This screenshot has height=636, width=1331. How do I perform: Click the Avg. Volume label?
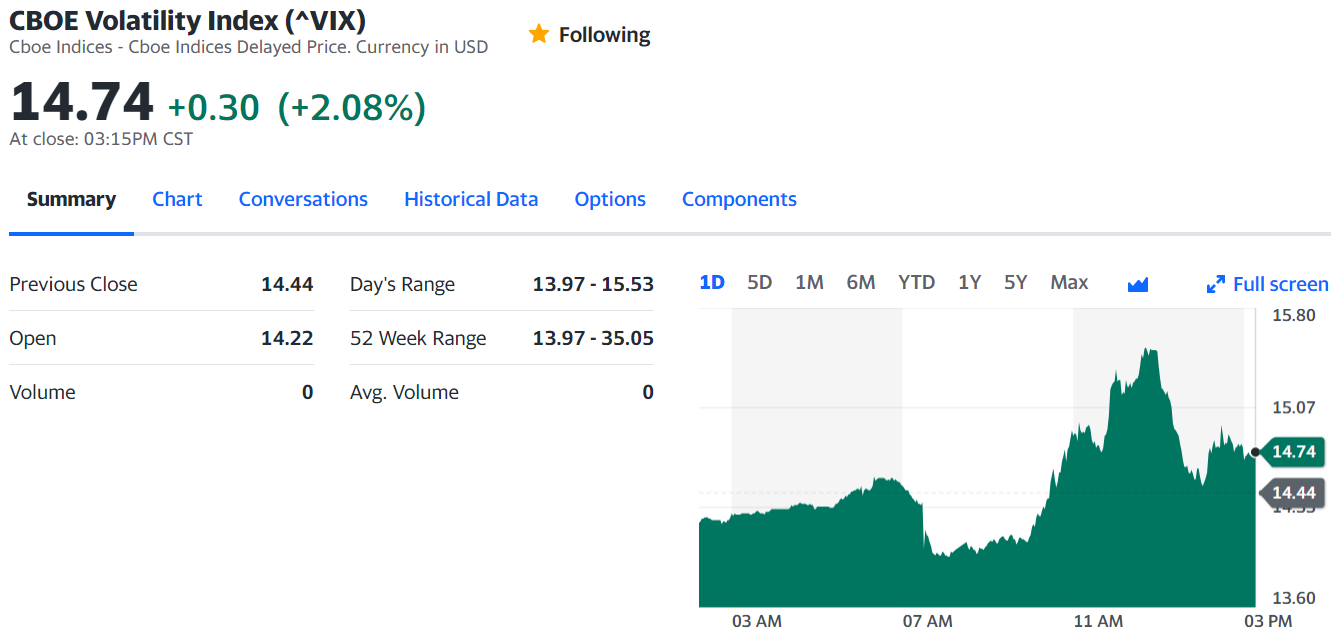click(x=404, y=392)
